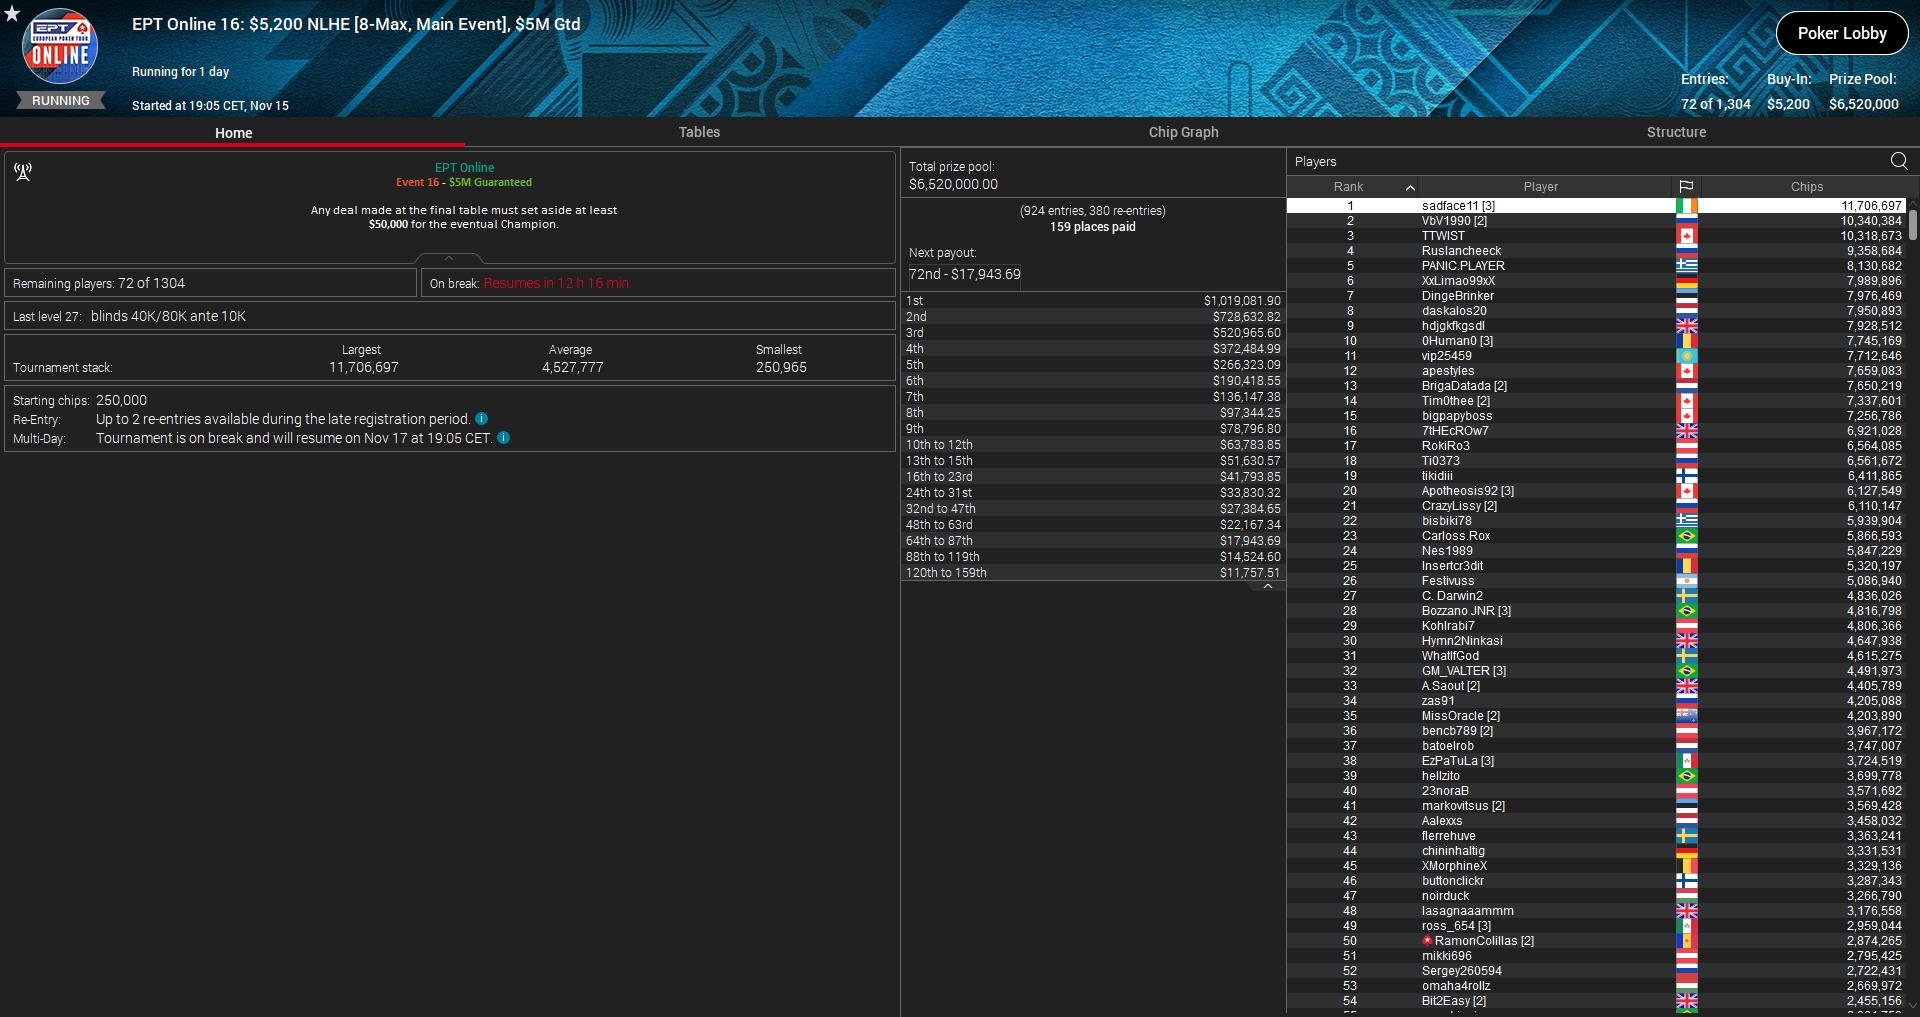Click total prize pool $6,520,000.00
The width and height of the screenshot is (1920, 1017).
tap(953, 184)
